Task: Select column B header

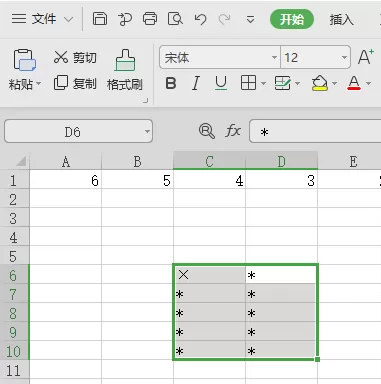Action: pos(137,162)
